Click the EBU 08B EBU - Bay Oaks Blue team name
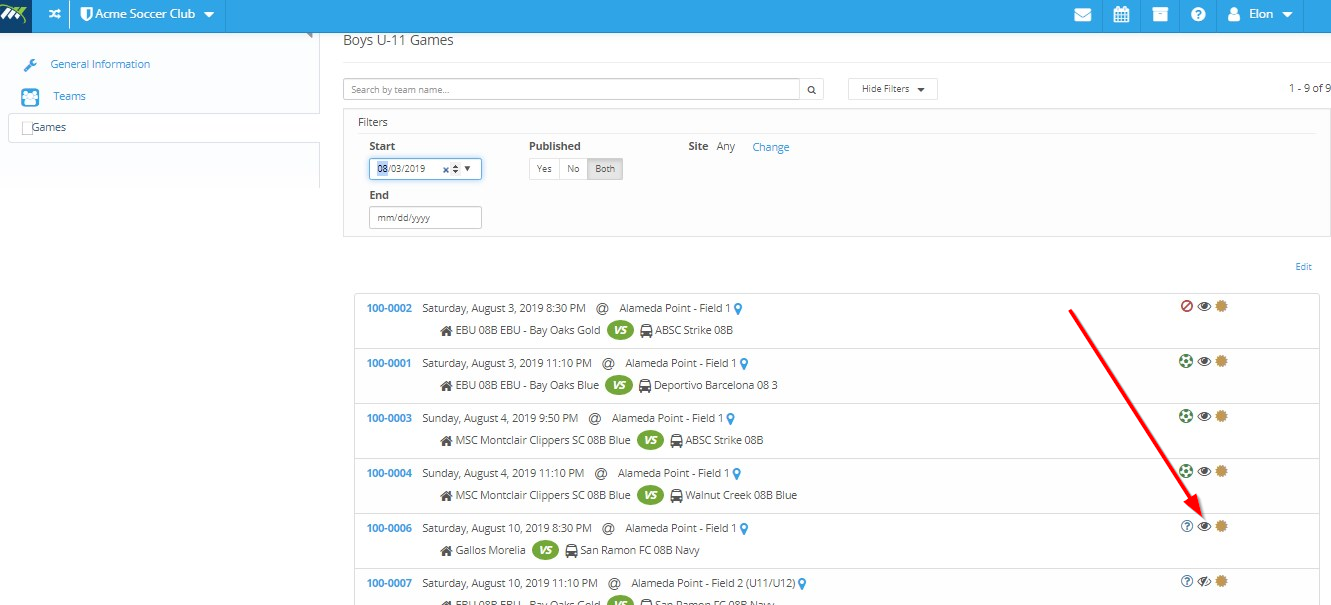 [527, 385]
